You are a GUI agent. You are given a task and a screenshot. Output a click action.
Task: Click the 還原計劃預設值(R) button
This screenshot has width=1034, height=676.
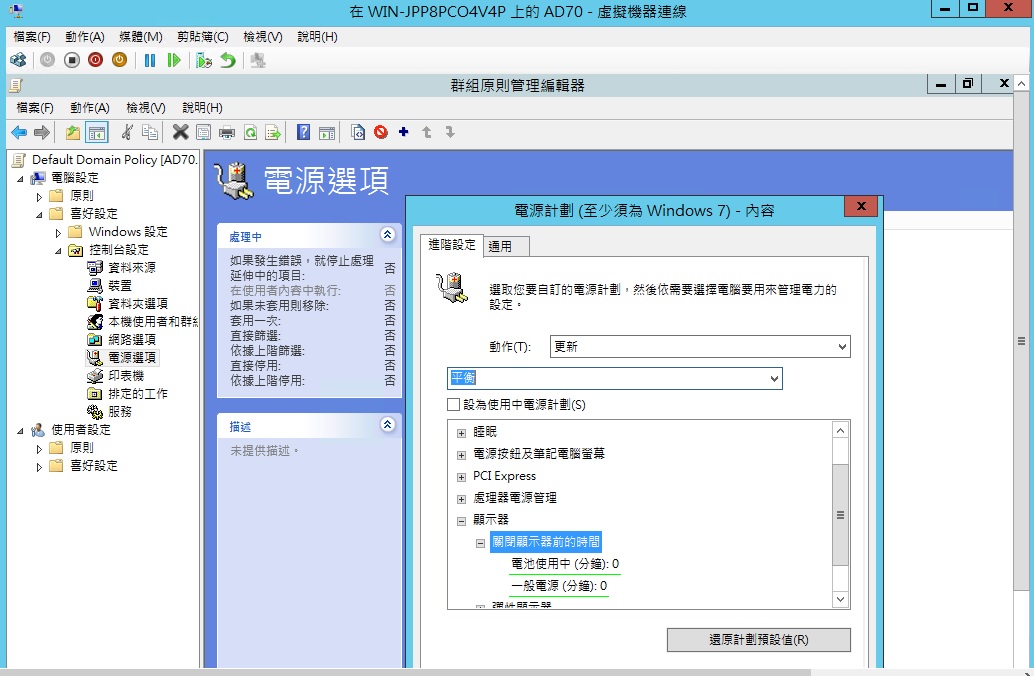758,640
